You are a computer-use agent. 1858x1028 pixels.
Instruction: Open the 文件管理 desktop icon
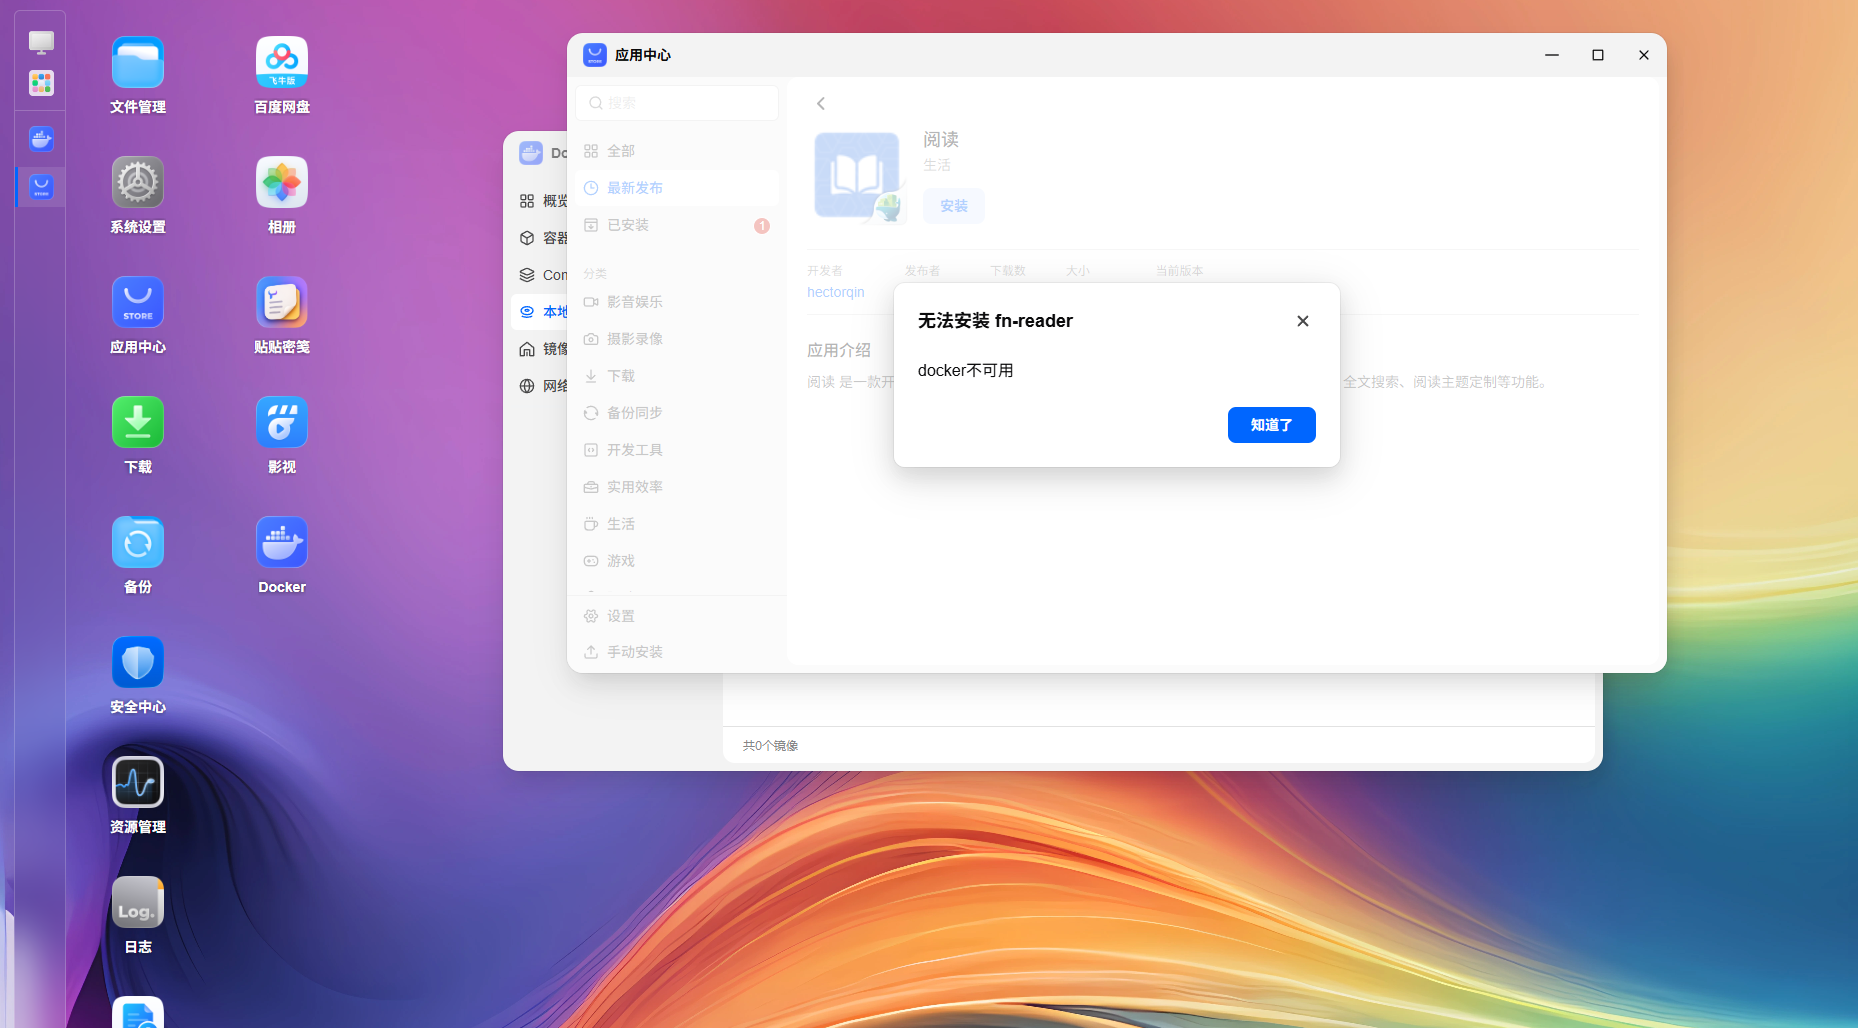click(138, 62)
